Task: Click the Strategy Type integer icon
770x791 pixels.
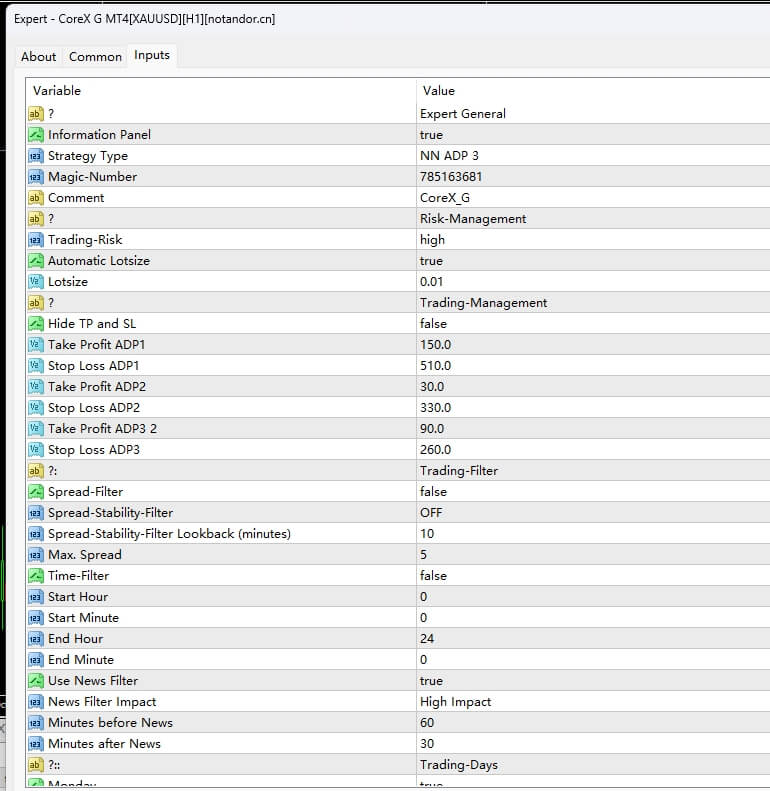Action: (36, 156)
